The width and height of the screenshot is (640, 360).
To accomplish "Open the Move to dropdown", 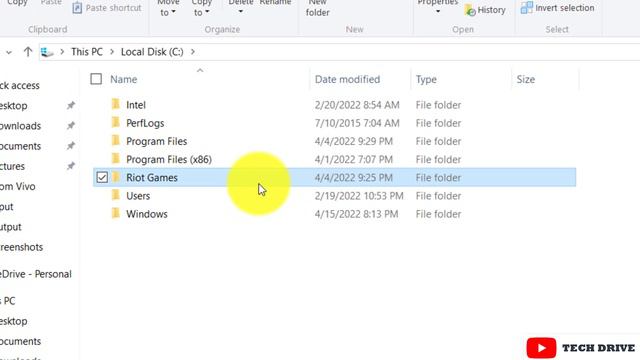I will pyautogui.click(x=168, y=8).
